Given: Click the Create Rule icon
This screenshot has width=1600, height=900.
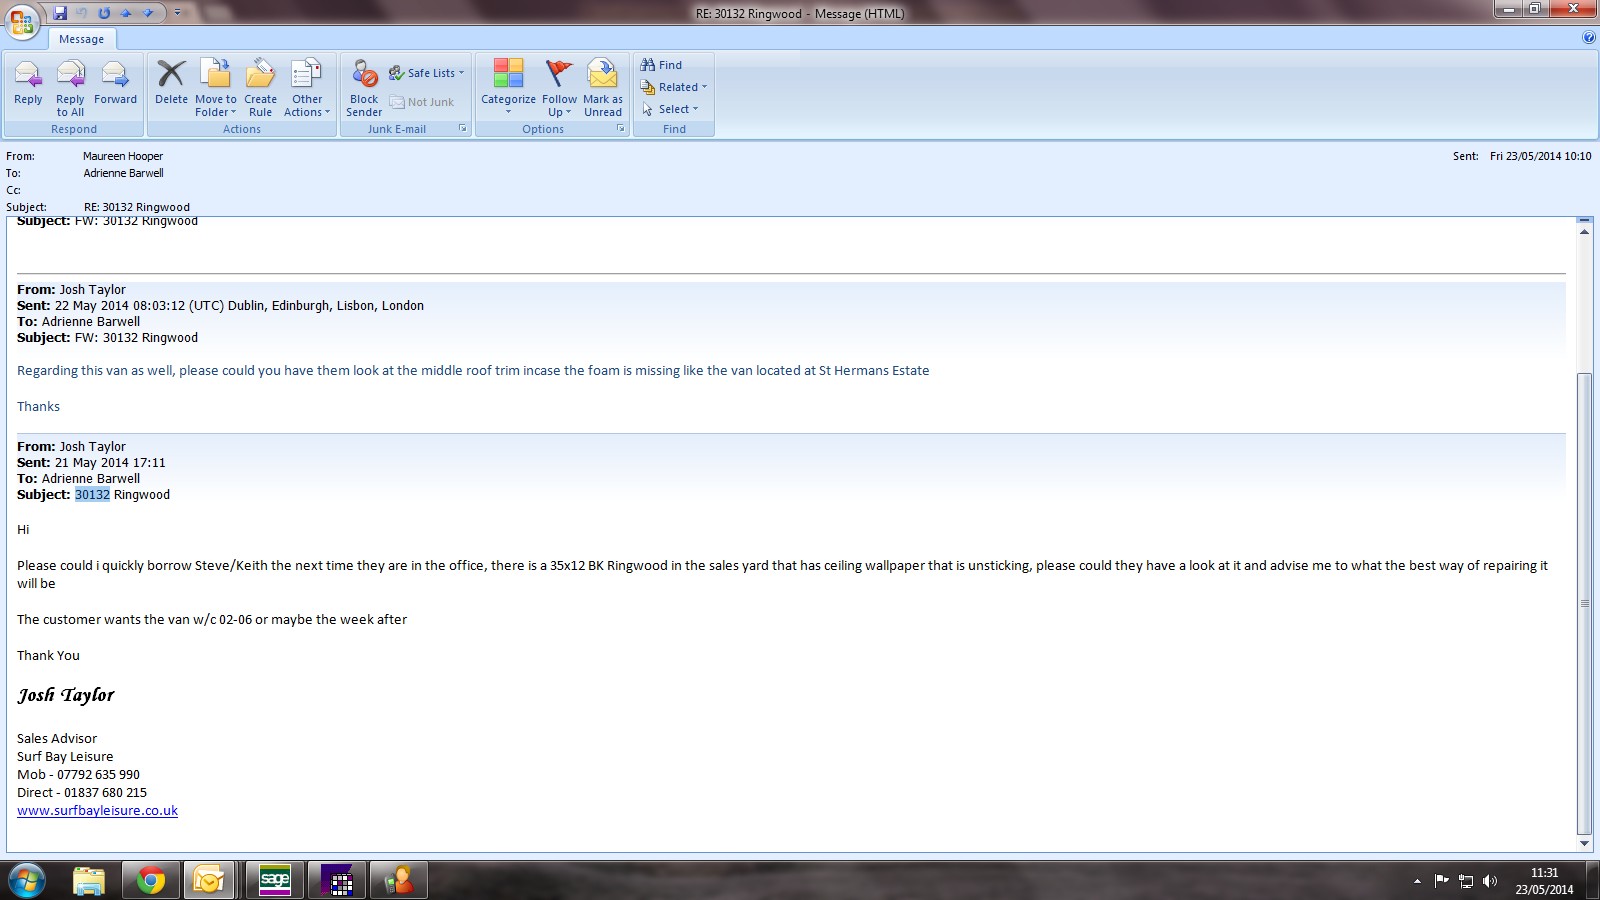Looking at the screenshot, I should (x=260, y=88).
